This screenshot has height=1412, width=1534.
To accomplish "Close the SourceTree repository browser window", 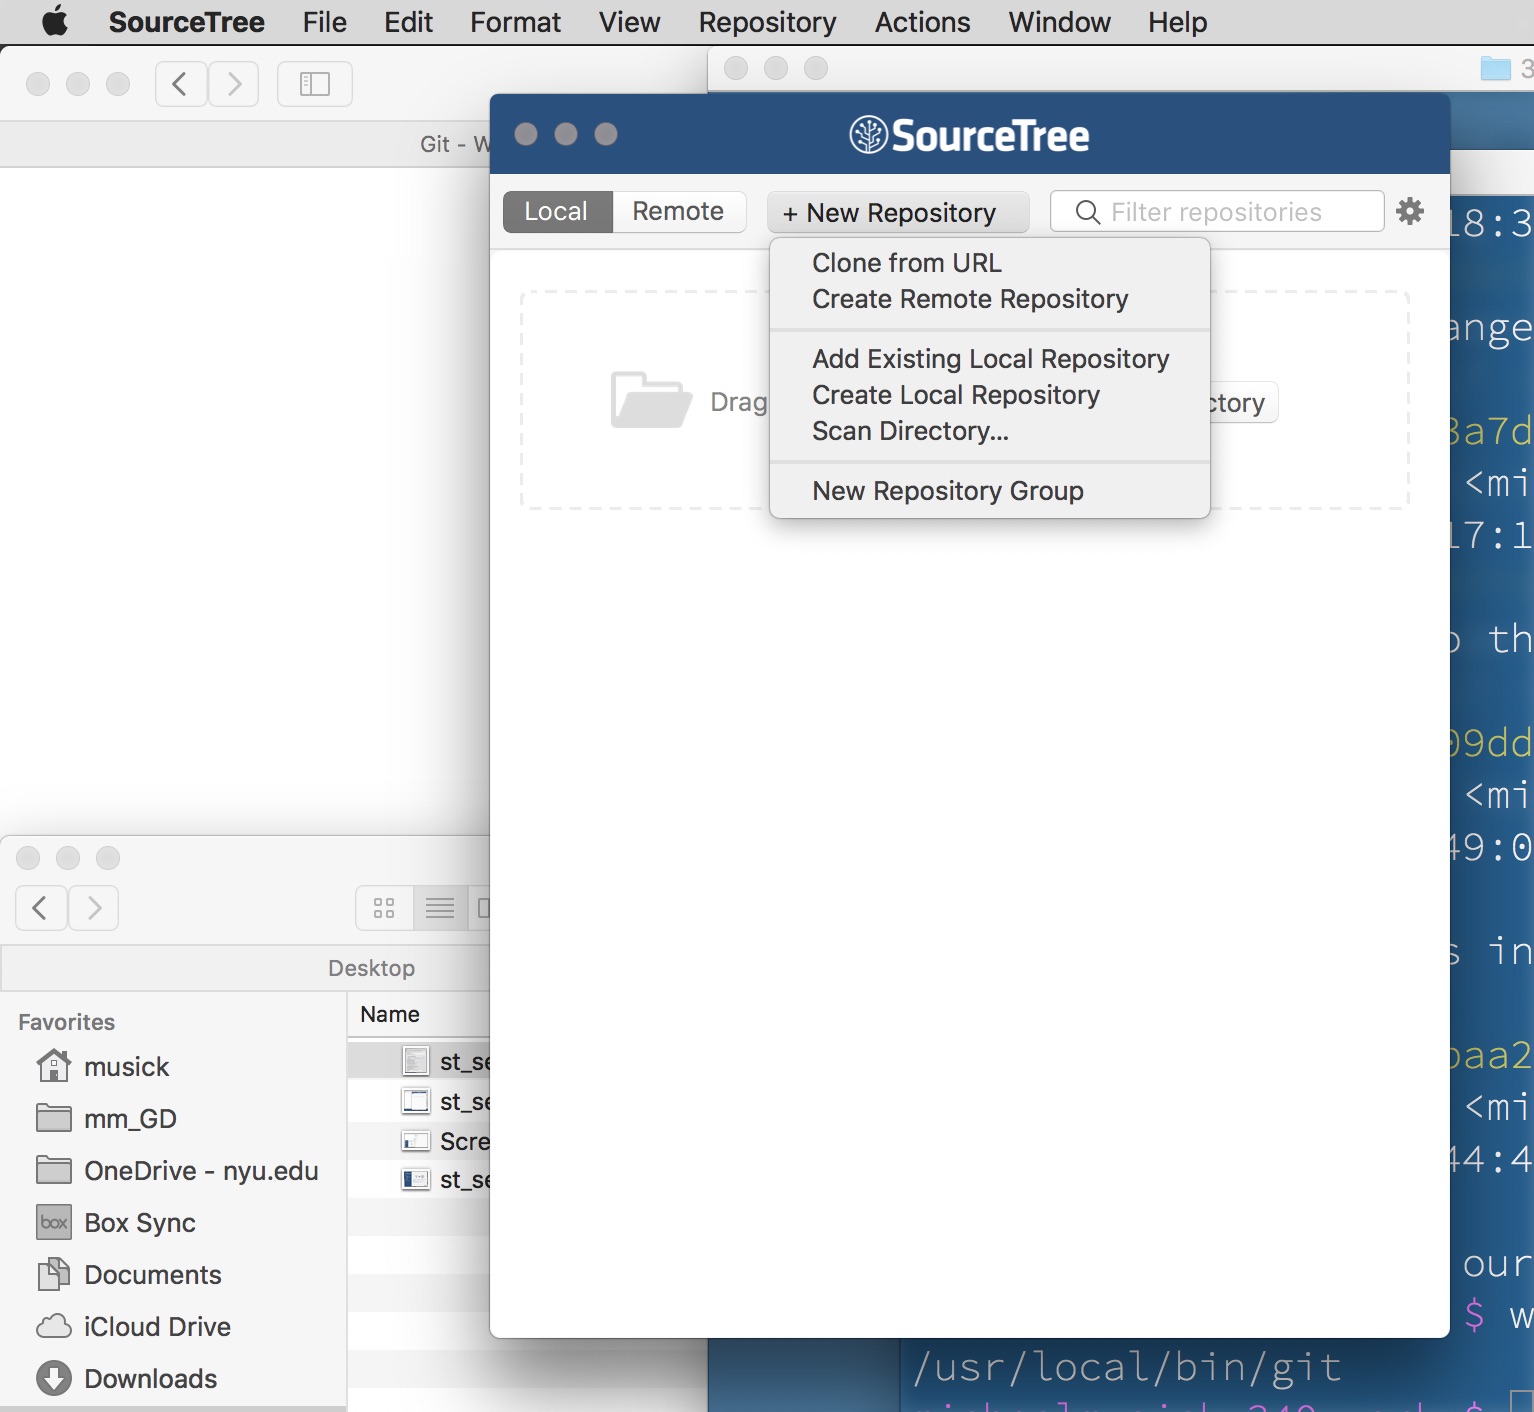I will click(526, 134).
